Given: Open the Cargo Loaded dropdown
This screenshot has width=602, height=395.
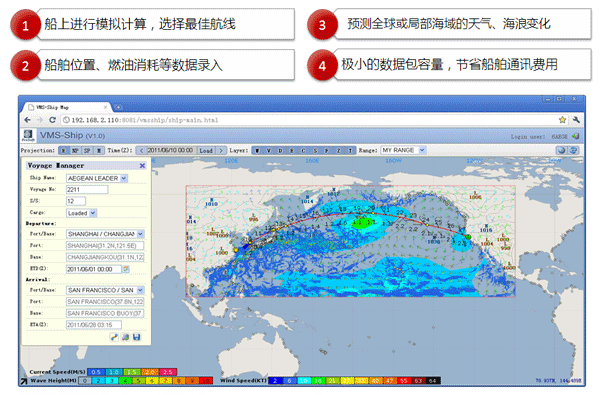Looking at the screenshot, I should point(93,213).
